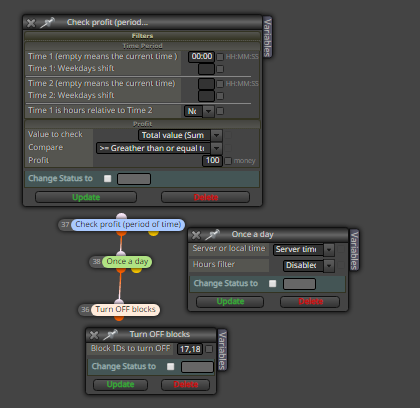Collapse the Filters section header
420x408 pixels.
[x=142, y=36]
